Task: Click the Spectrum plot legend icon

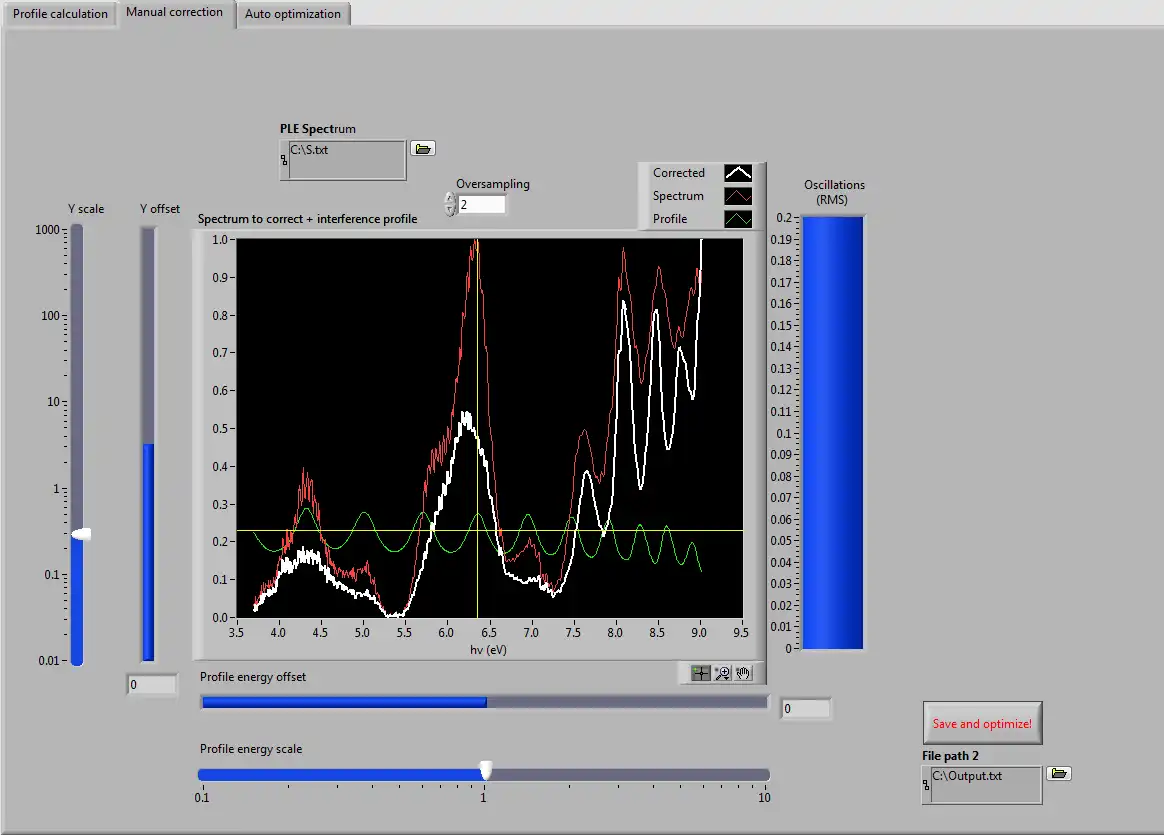Action: click(738, 196)
